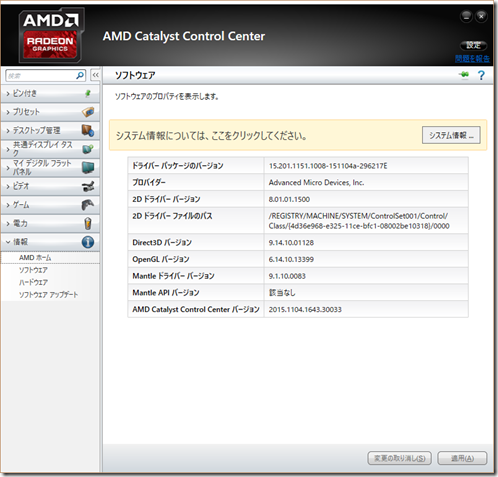Click the AMD Radeon Graphics logo

[50, 35]
